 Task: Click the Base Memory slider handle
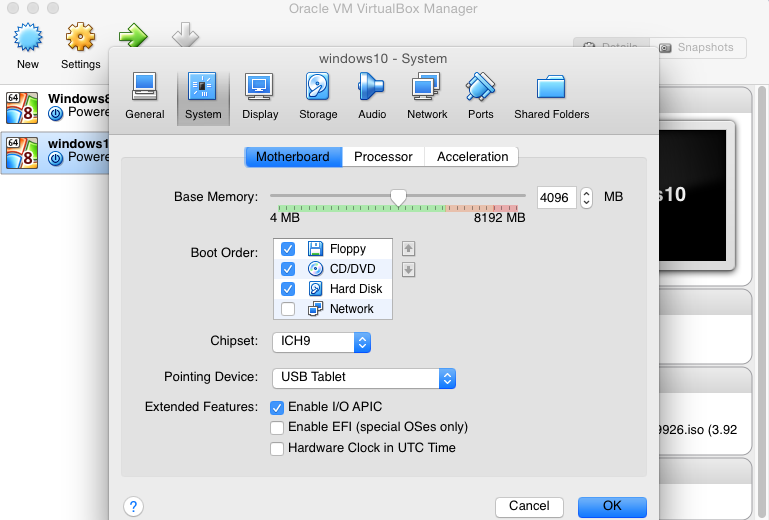(x=398, y=197)
